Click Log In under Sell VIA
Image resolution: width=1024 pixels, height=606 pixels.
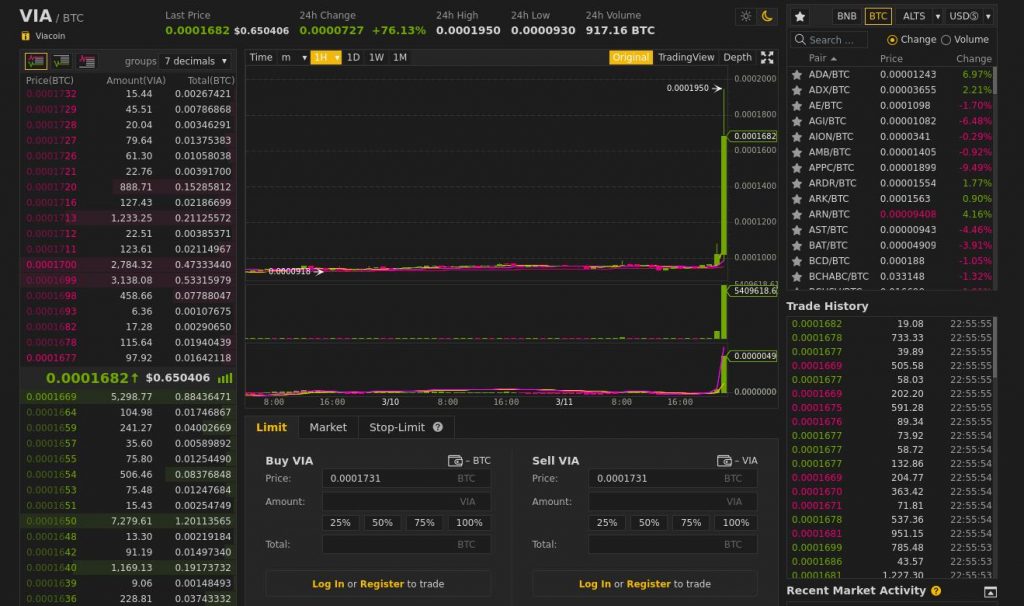pyautogui.click(x=593, y=583)
